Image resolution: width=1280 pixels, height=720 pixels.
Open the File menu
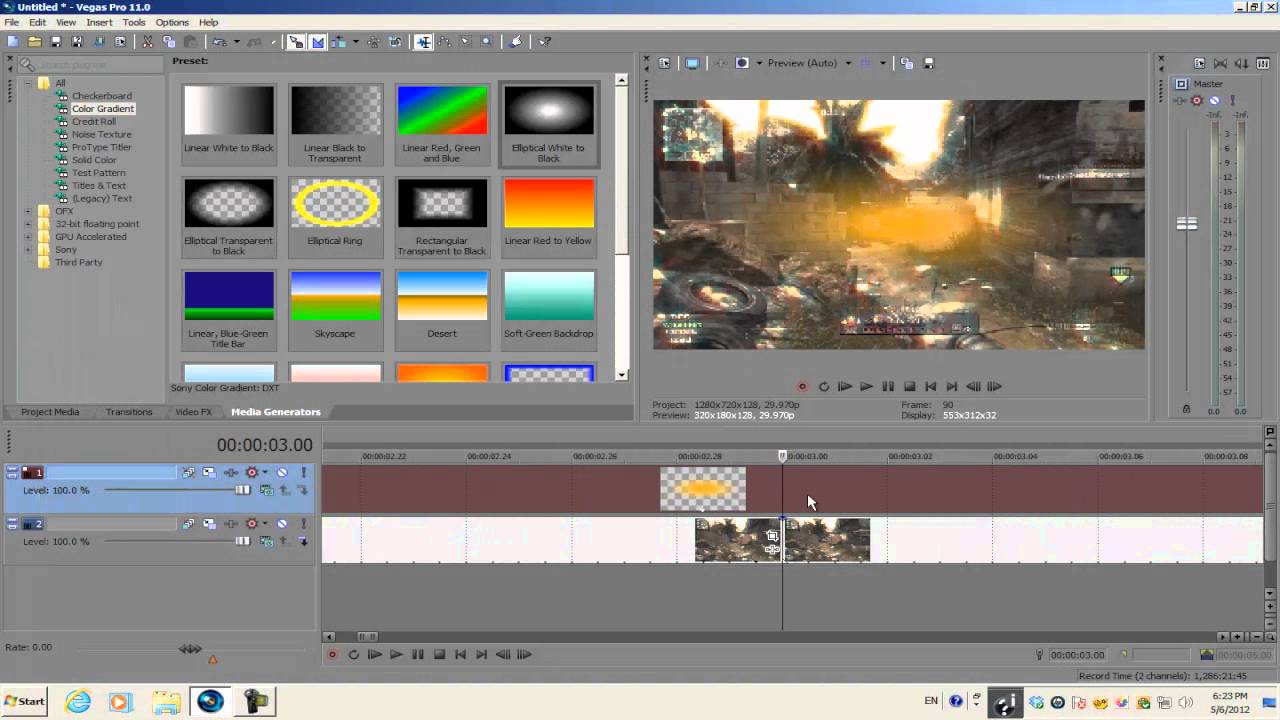11,22
